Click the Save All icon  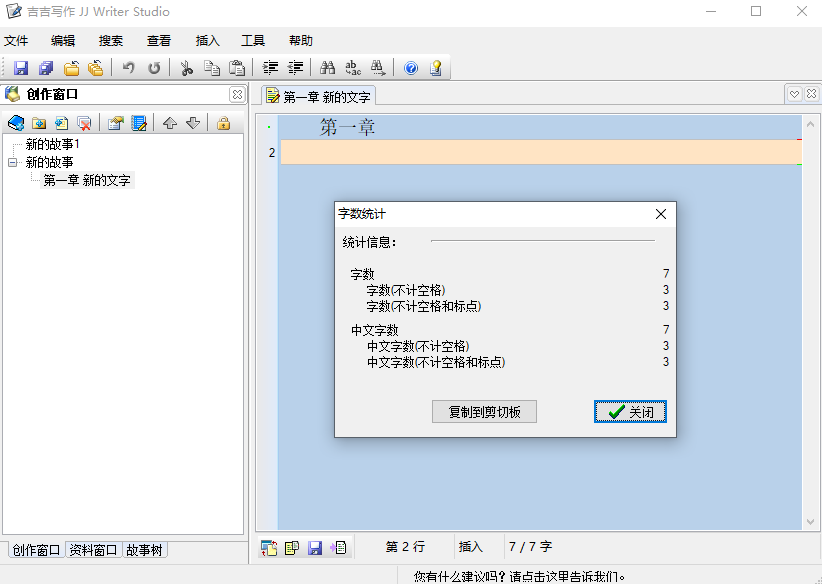tap(46, 68)
